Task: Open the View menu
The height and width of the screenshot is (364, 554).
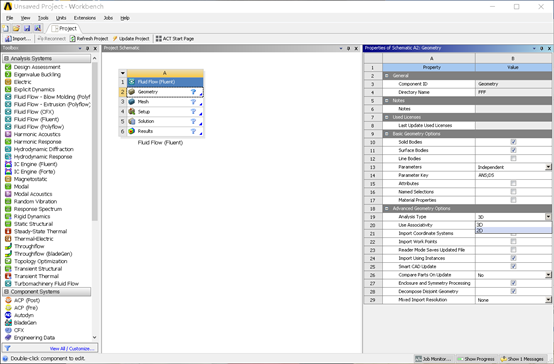Action: [x=25, y=18]
